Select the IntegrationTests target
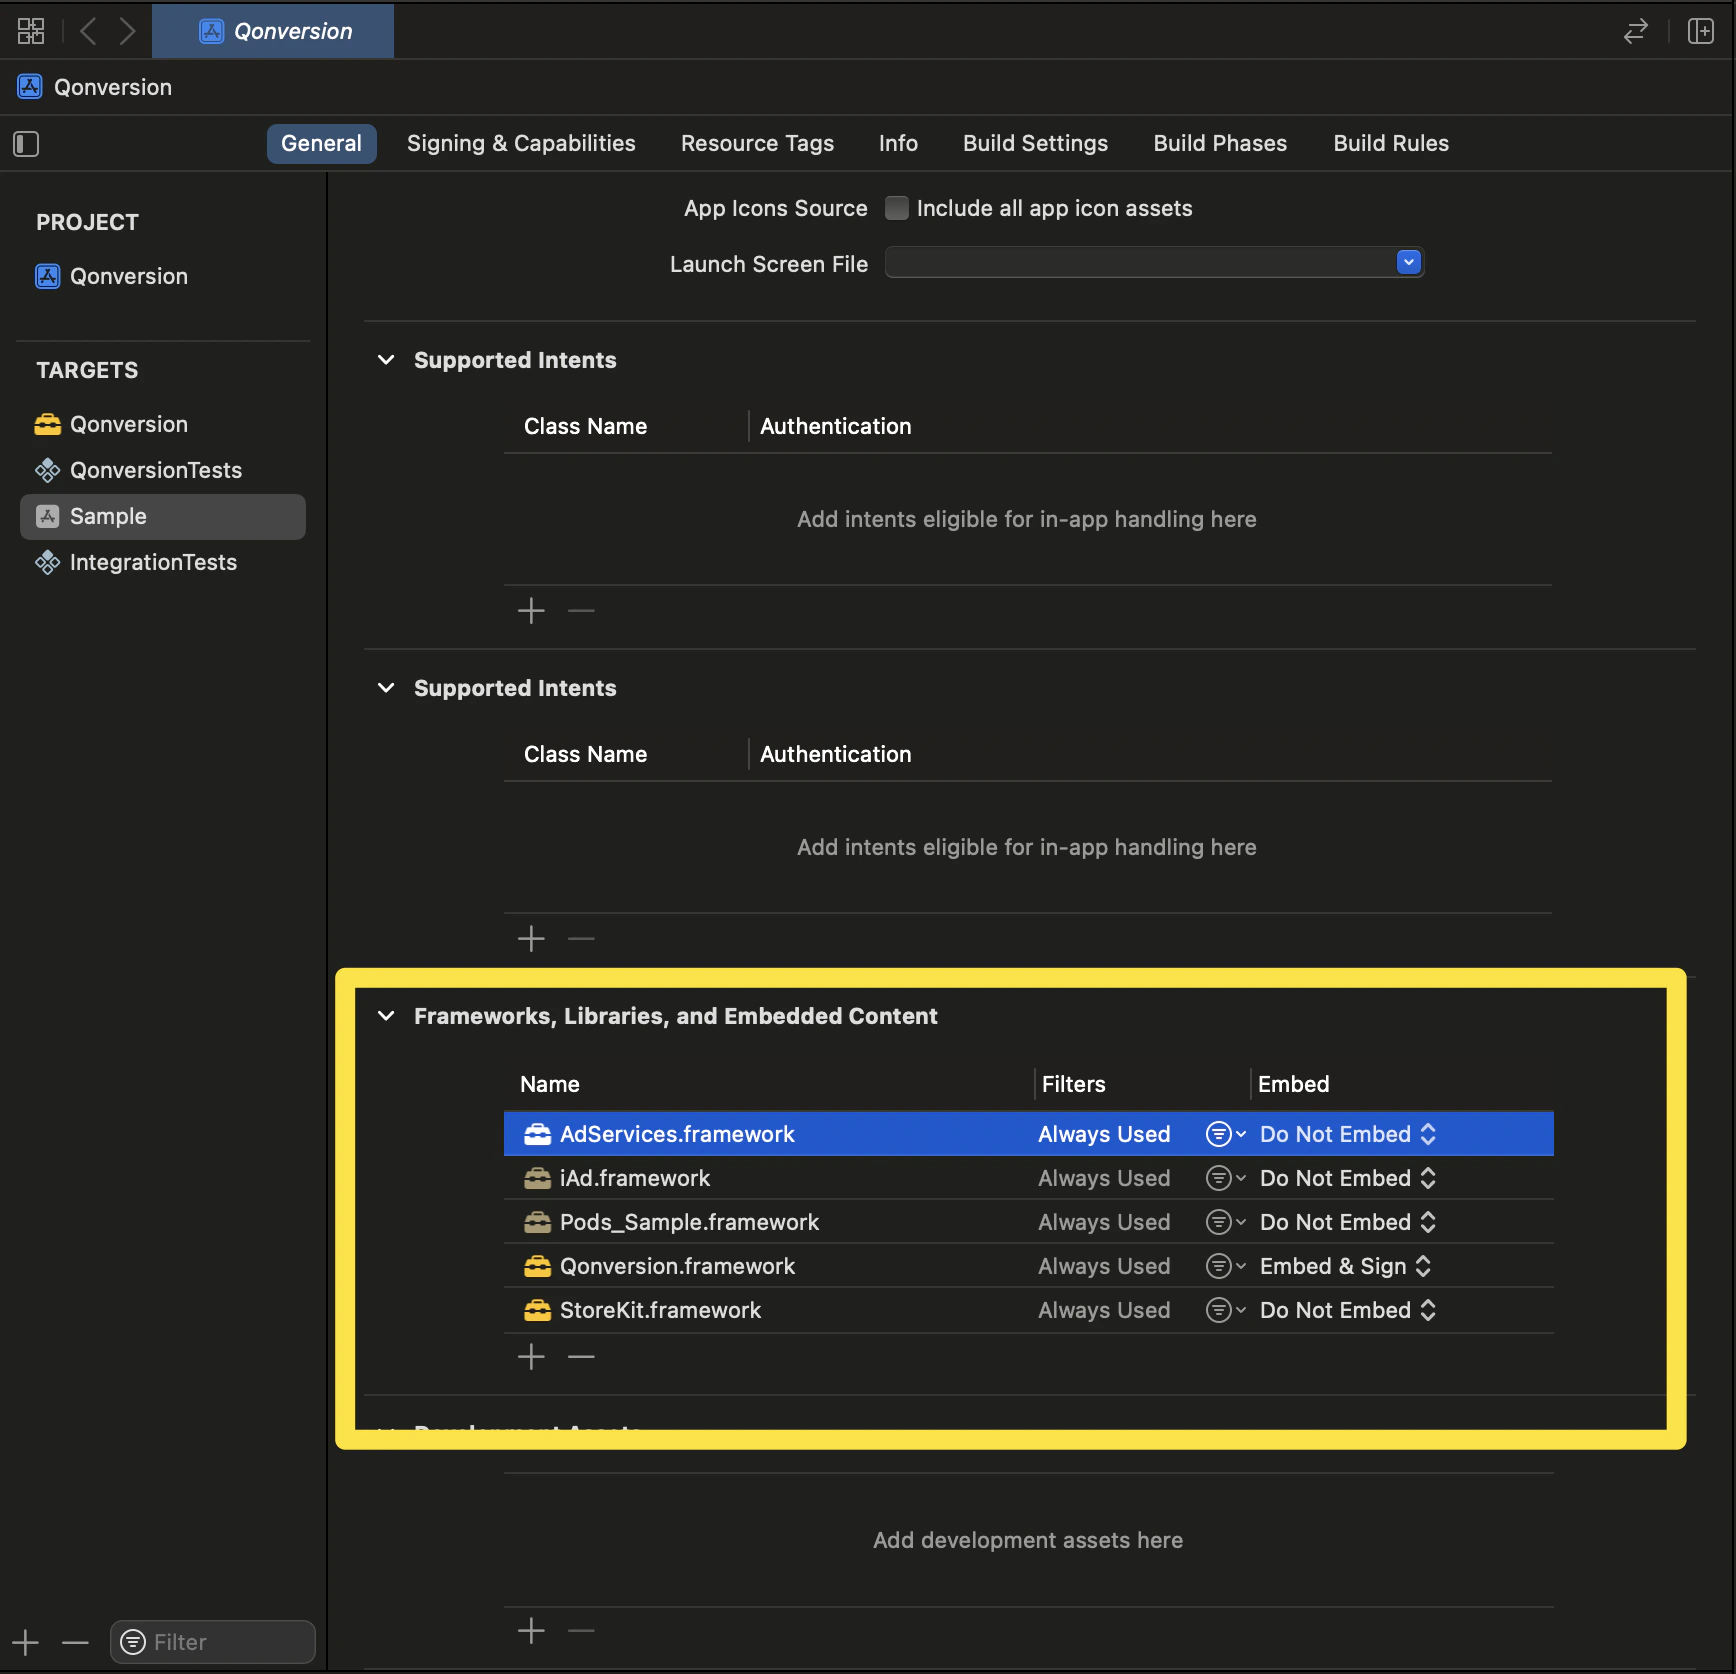The image size is (1736, 1674). click(153, 562)
